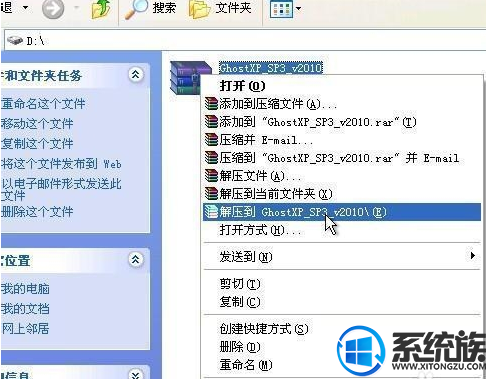
Task: Choose Add to "GhostXP_SP3_v2010.rar" entry
Action: tap(342, 122)
